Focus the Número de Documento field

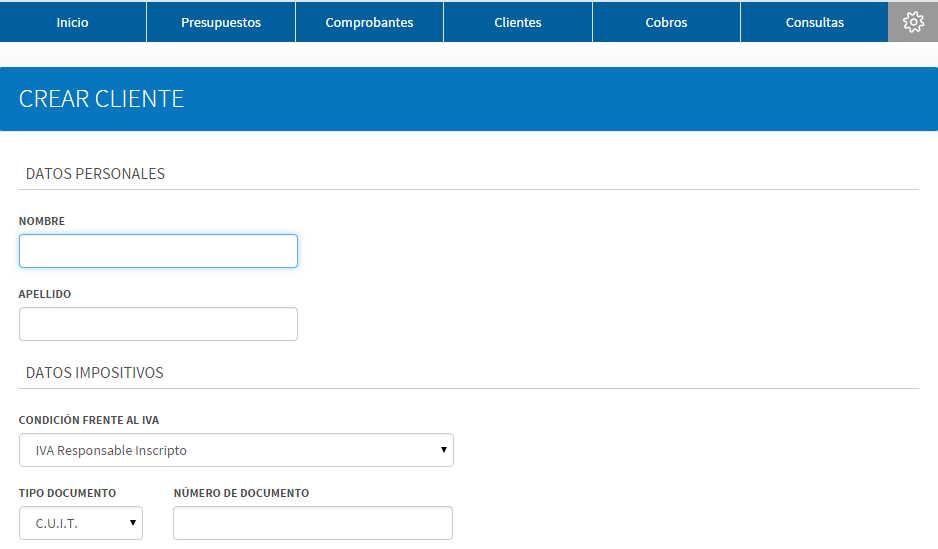[313, 523]
